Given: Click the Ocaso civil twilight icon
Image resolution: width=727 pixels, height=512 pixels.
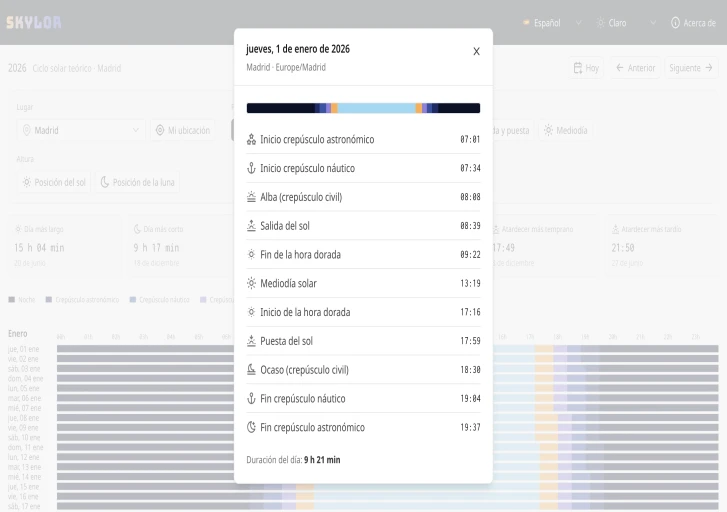Looking at the screenshot, I should point(251,370).
